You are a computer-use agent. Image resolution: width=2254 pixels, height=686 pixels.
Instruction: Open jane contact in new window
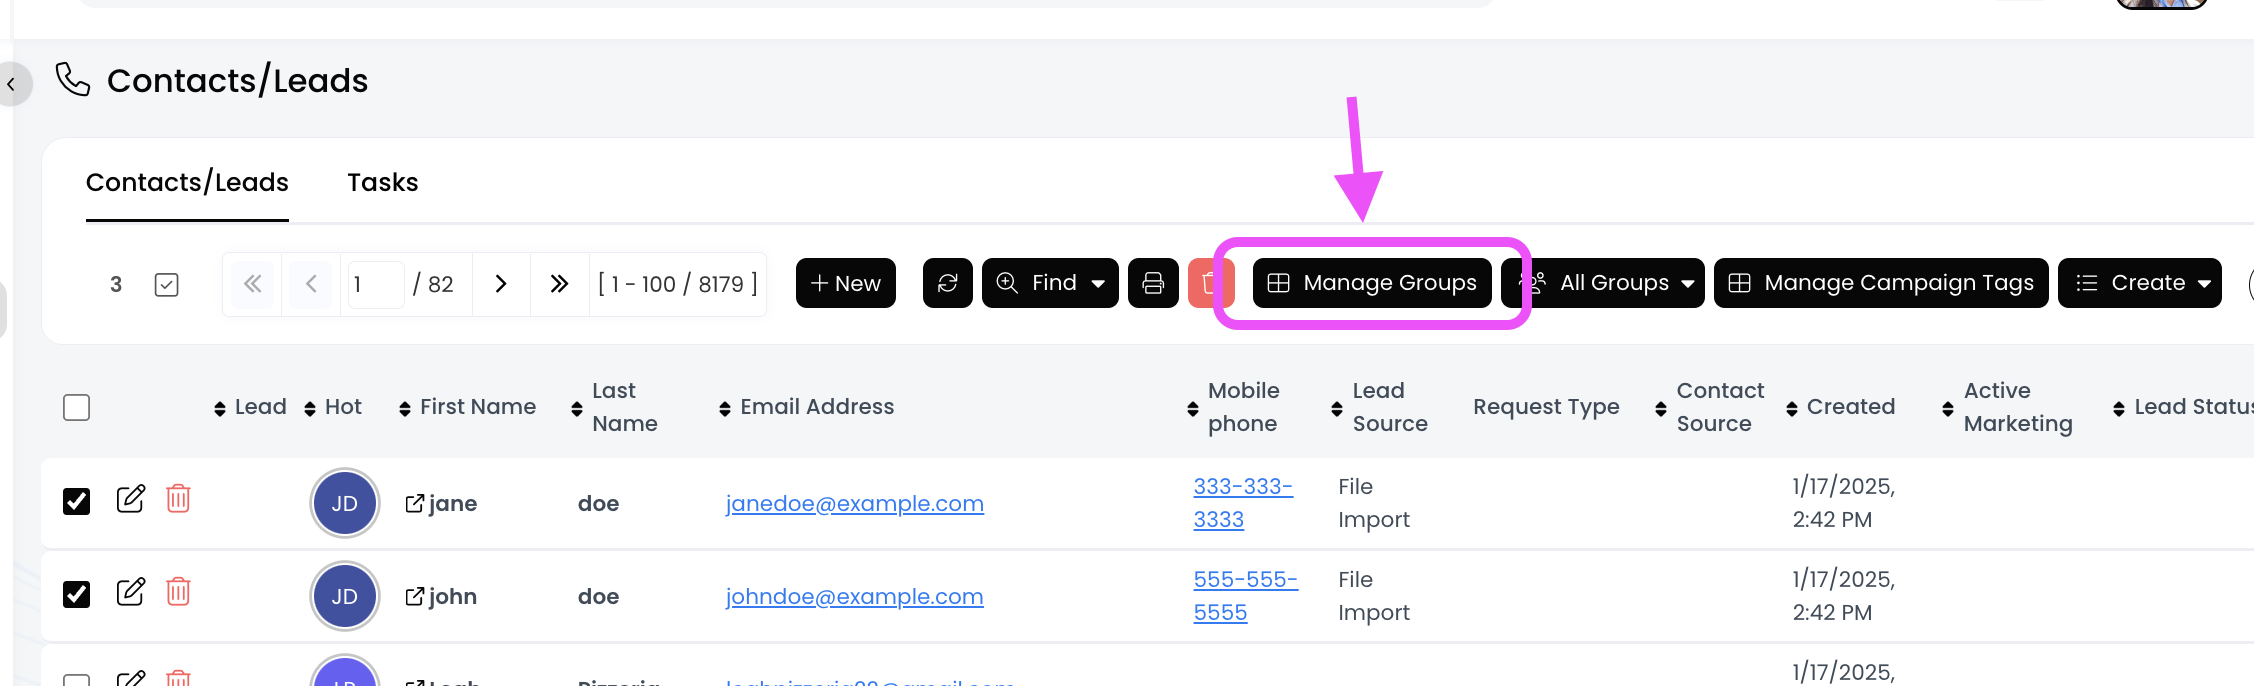[x=414, y=503]
